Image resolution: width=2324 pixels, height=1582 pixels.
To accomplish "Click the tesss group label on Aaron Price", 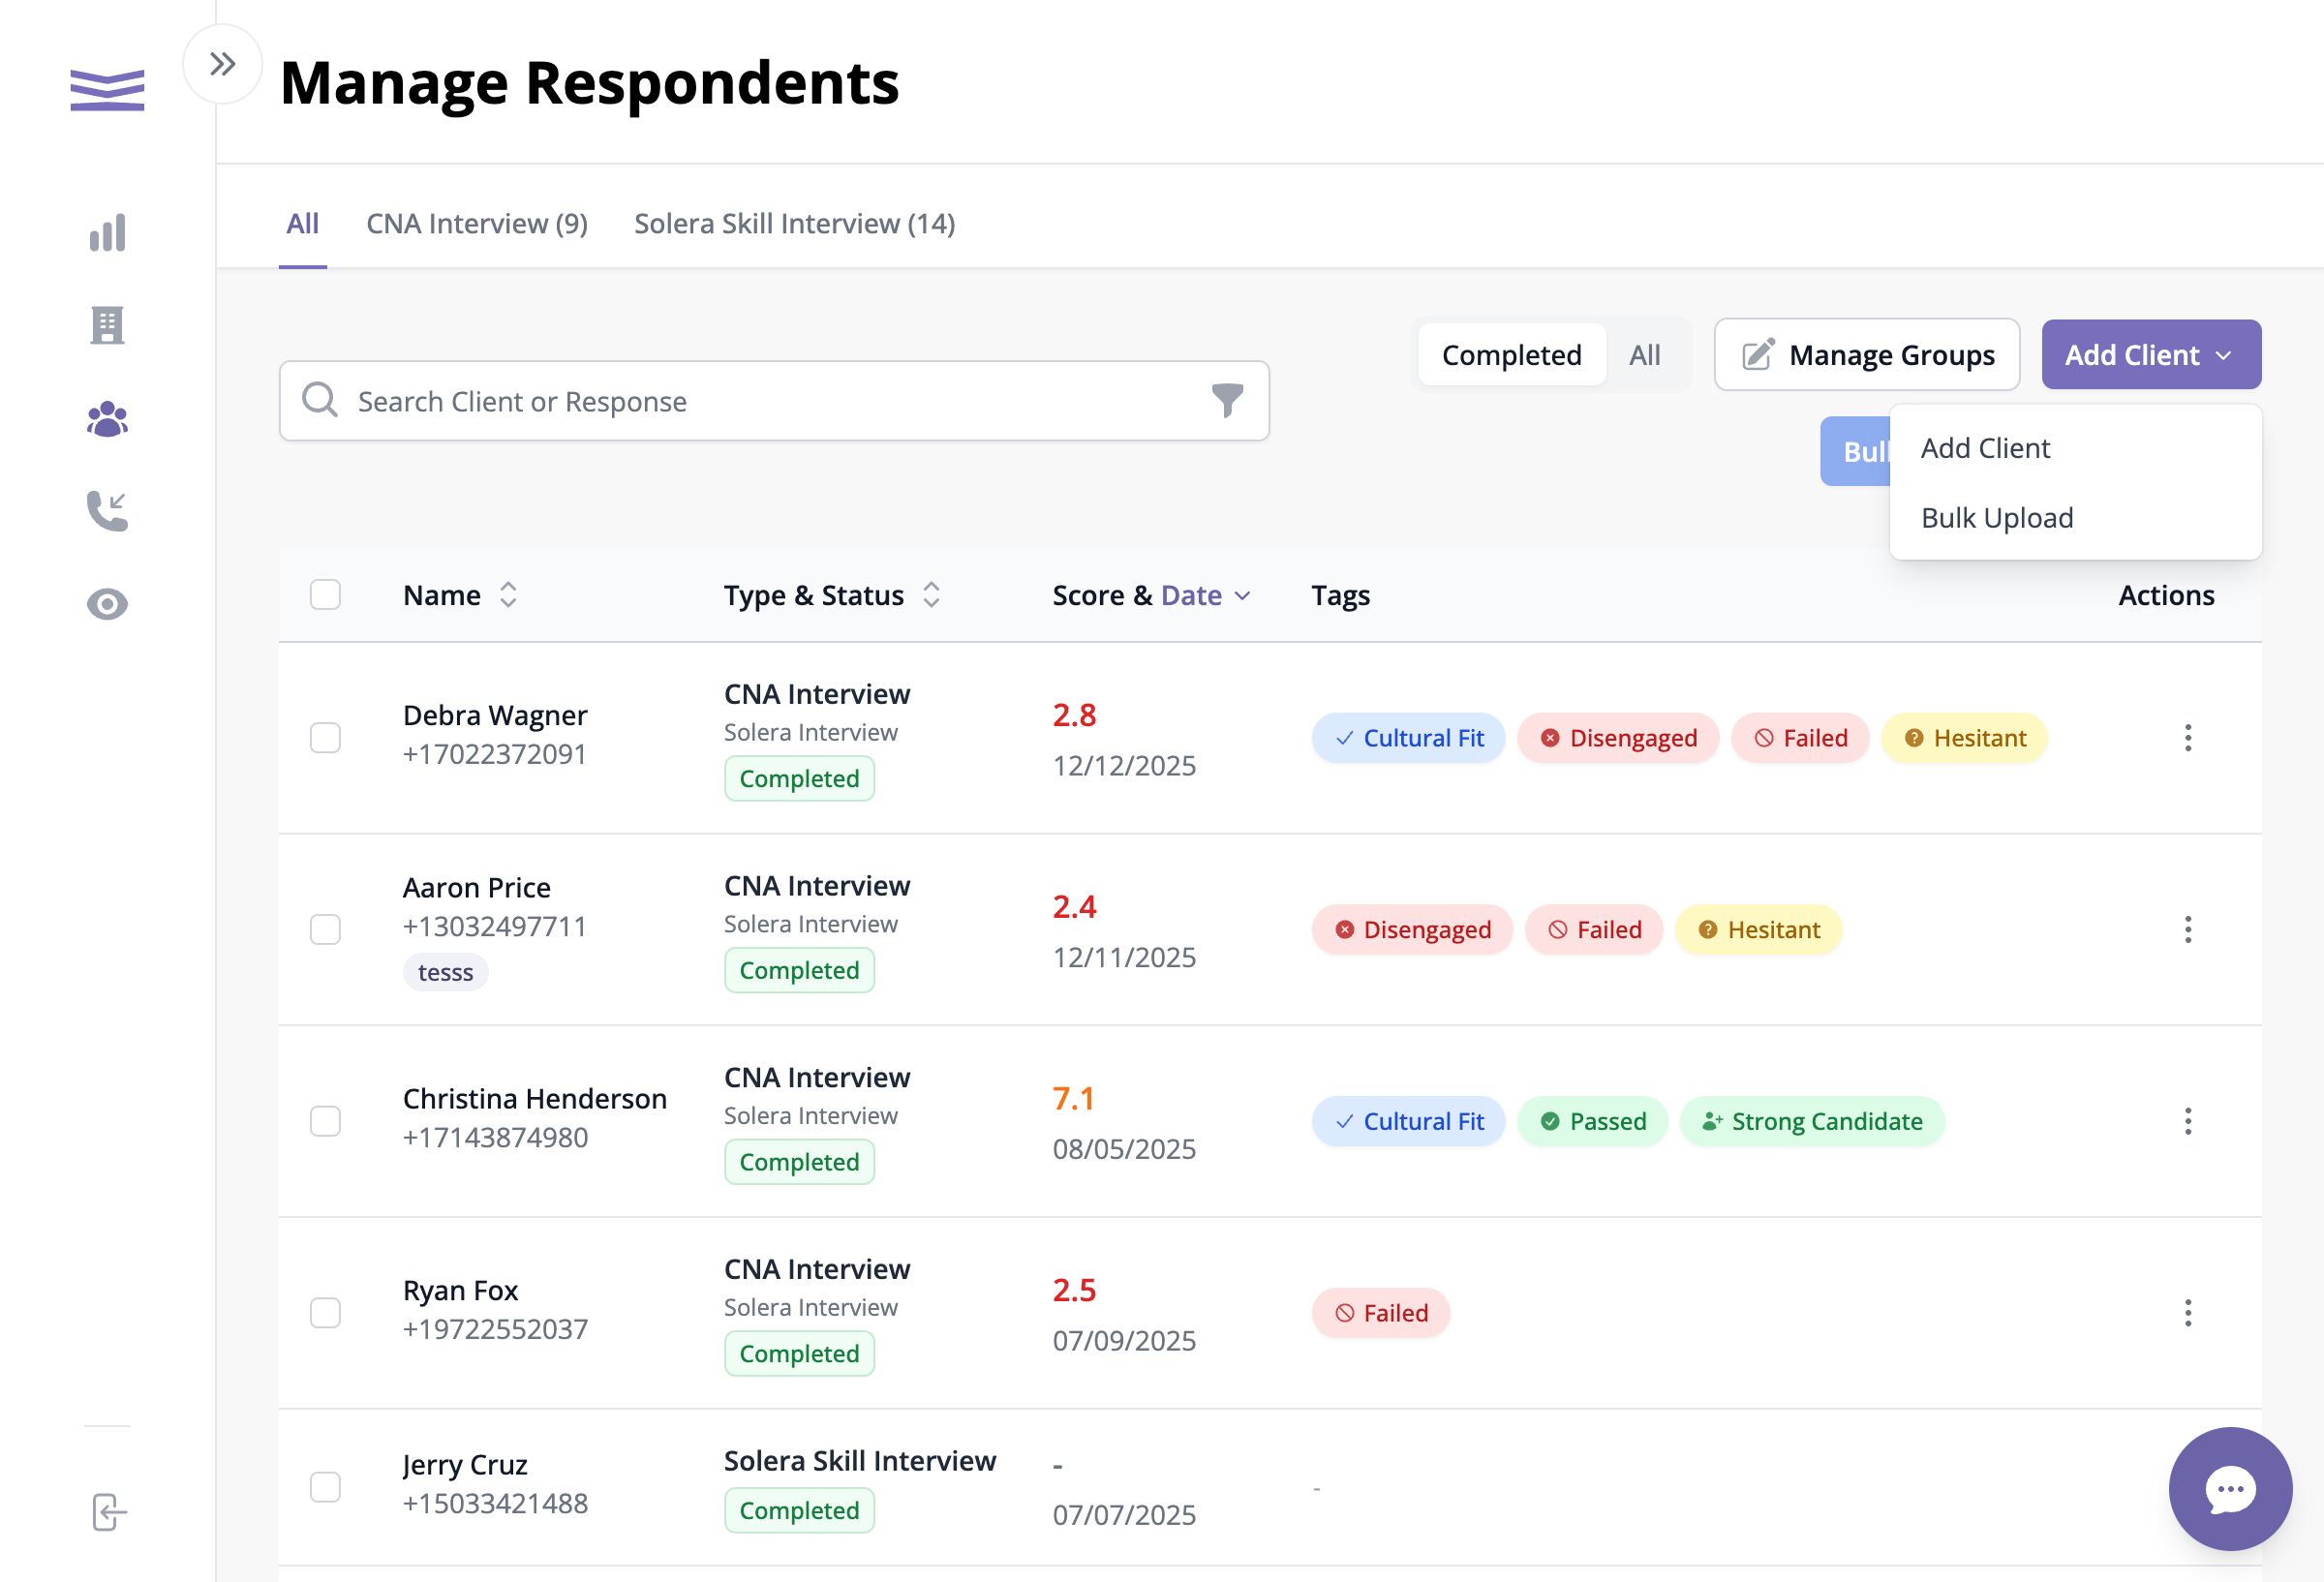I will (x=445, y=972).
